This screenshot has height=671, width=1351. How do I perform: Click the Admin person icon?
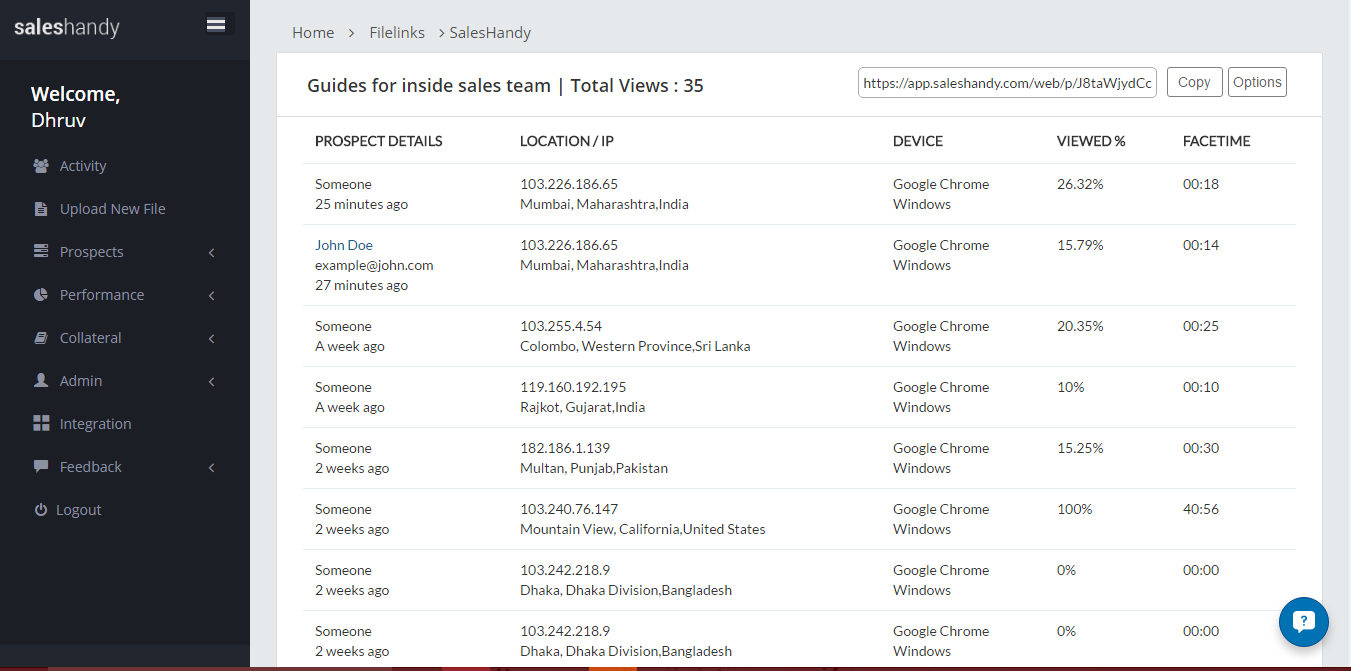point(41,381)
